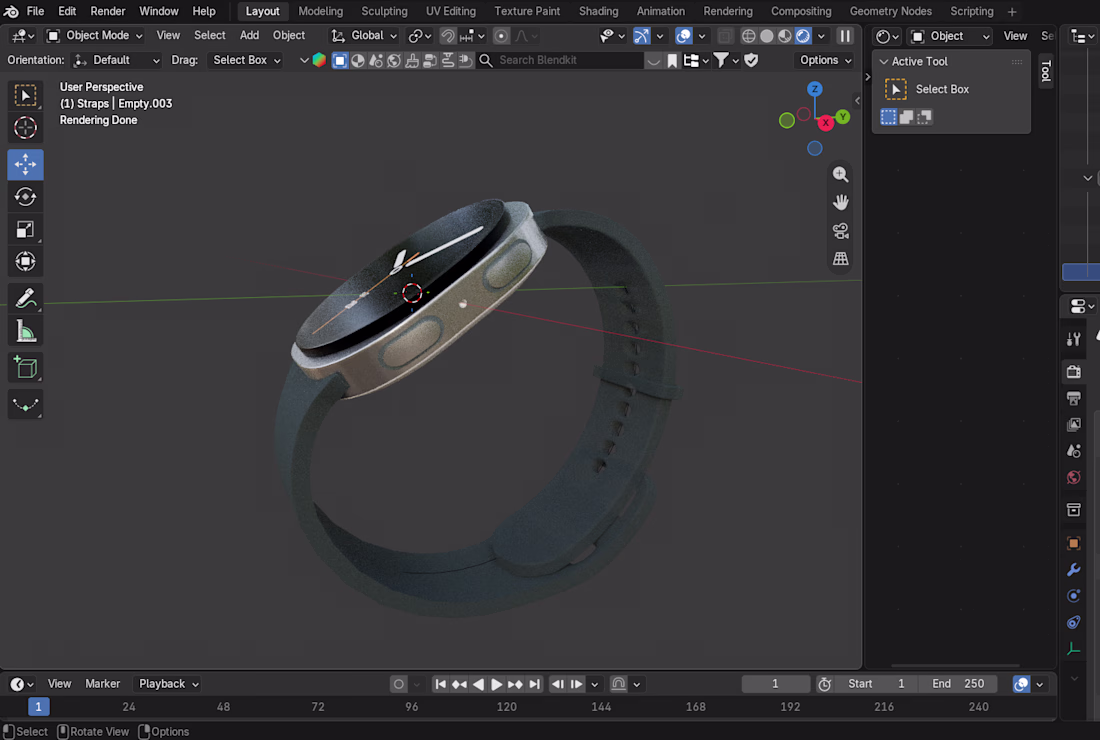Screen dimensions: 1100x740
Task: Switch to the Shading workspace tab
Action: [598, 11]
